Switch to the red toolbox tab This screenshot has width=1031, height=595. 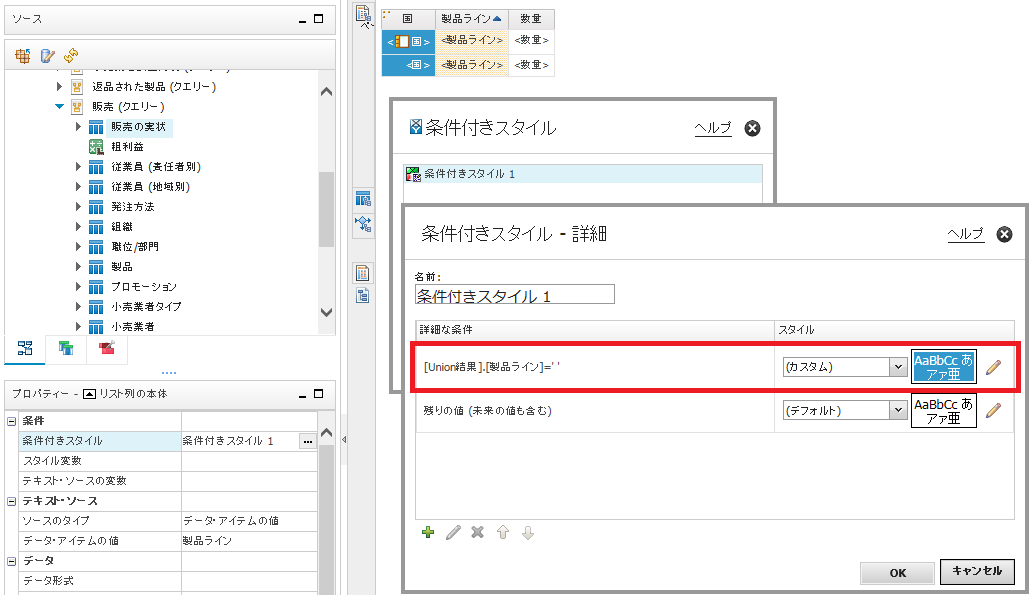[107, 348]
